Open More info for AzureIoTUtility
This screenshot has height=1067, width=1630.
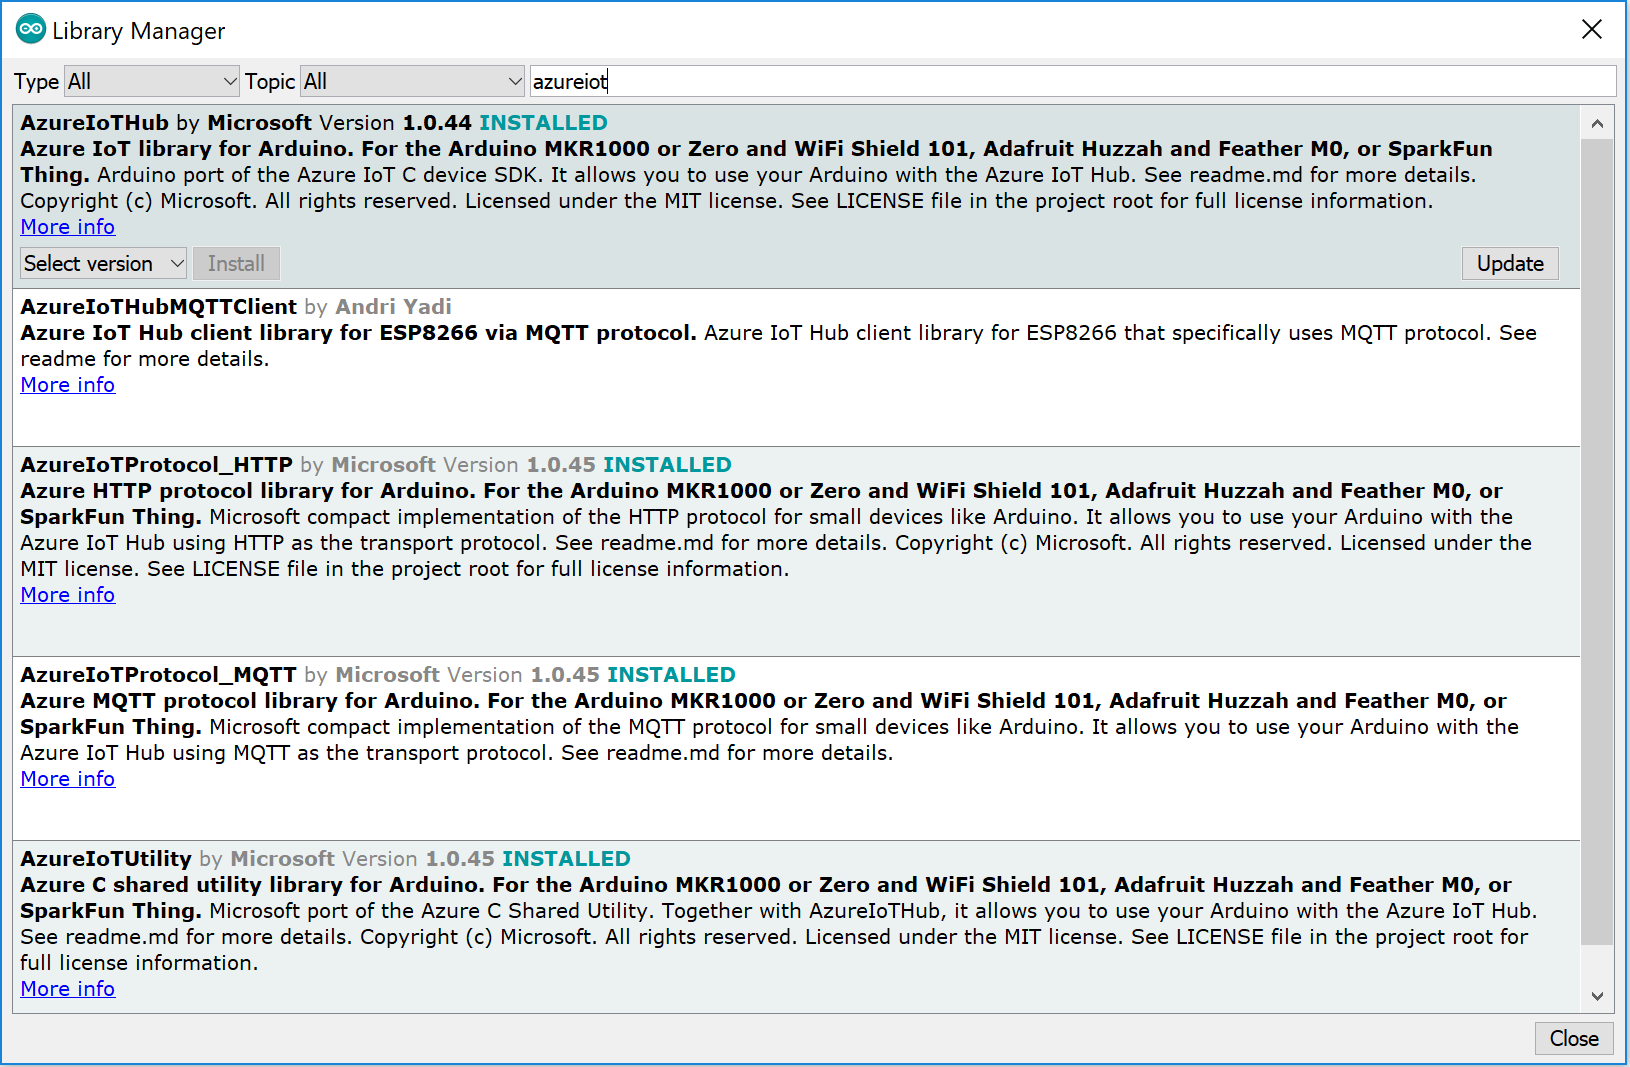point(68,989)
